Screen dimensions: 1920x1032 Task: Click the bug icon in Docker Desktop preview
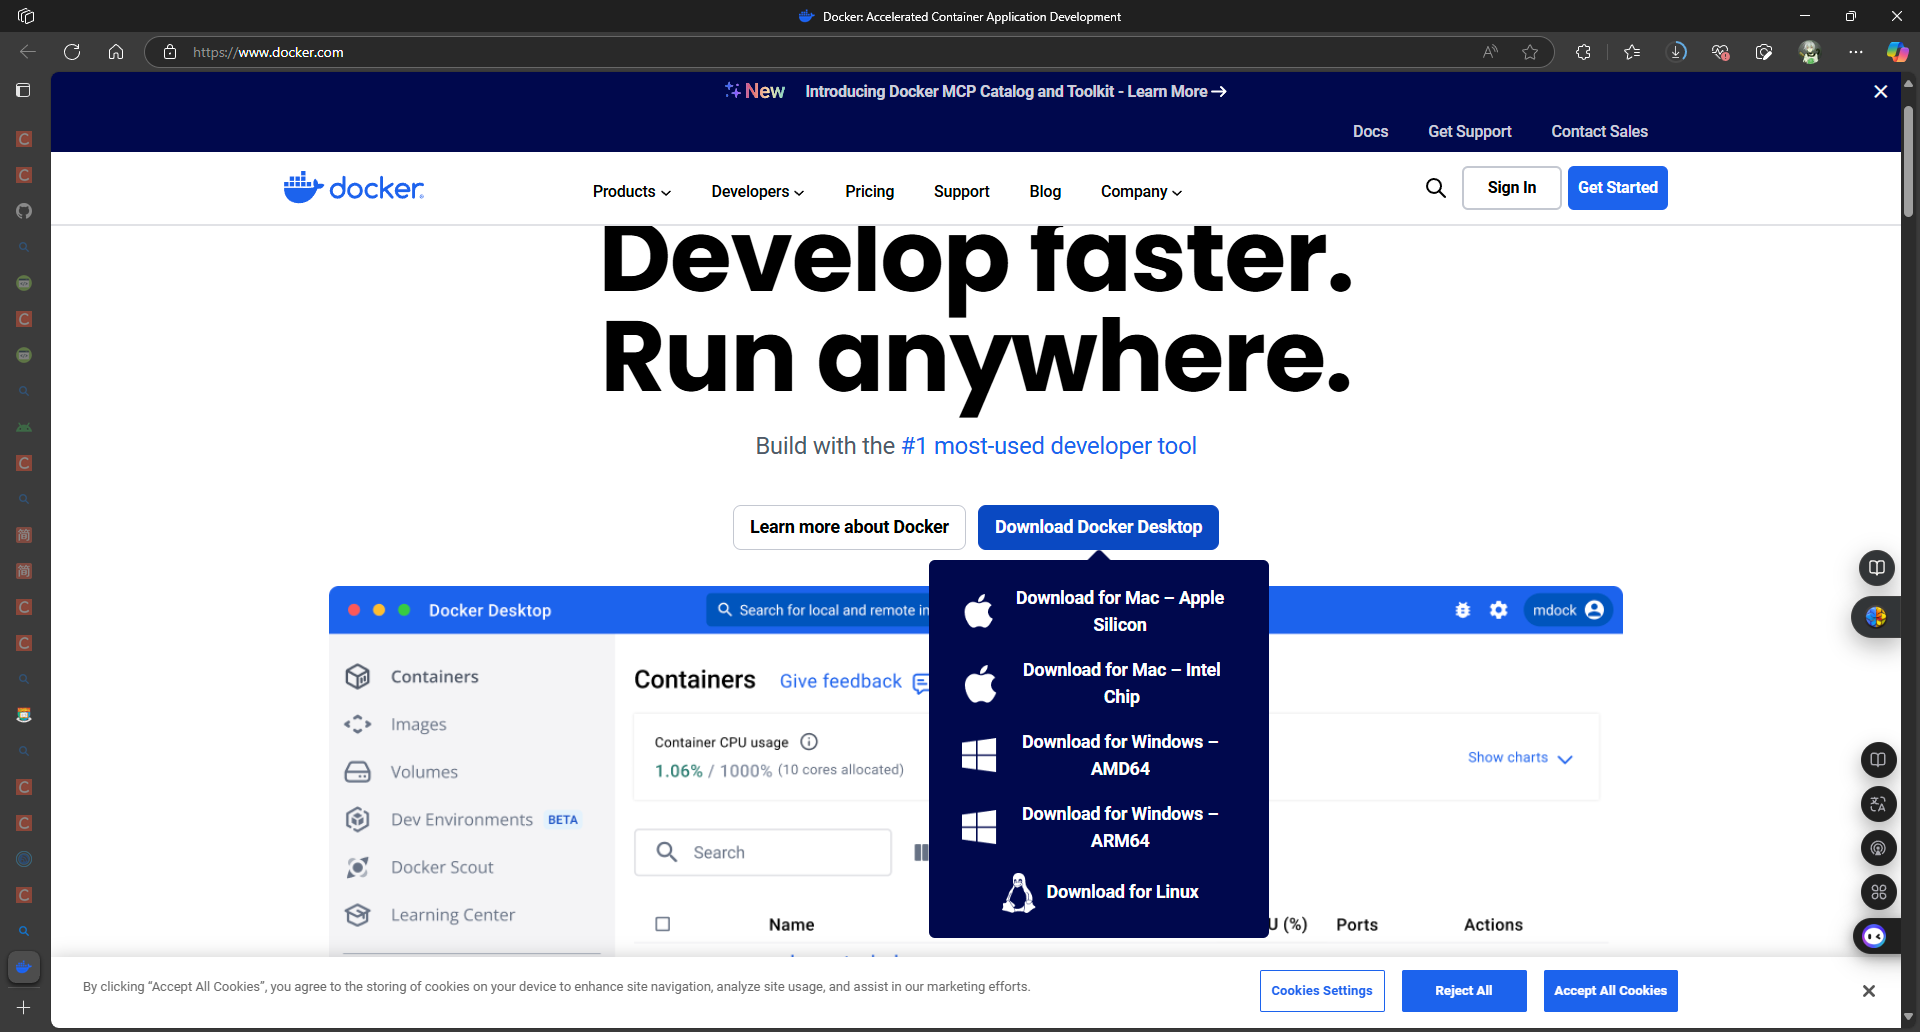[x=1463, y=610]
